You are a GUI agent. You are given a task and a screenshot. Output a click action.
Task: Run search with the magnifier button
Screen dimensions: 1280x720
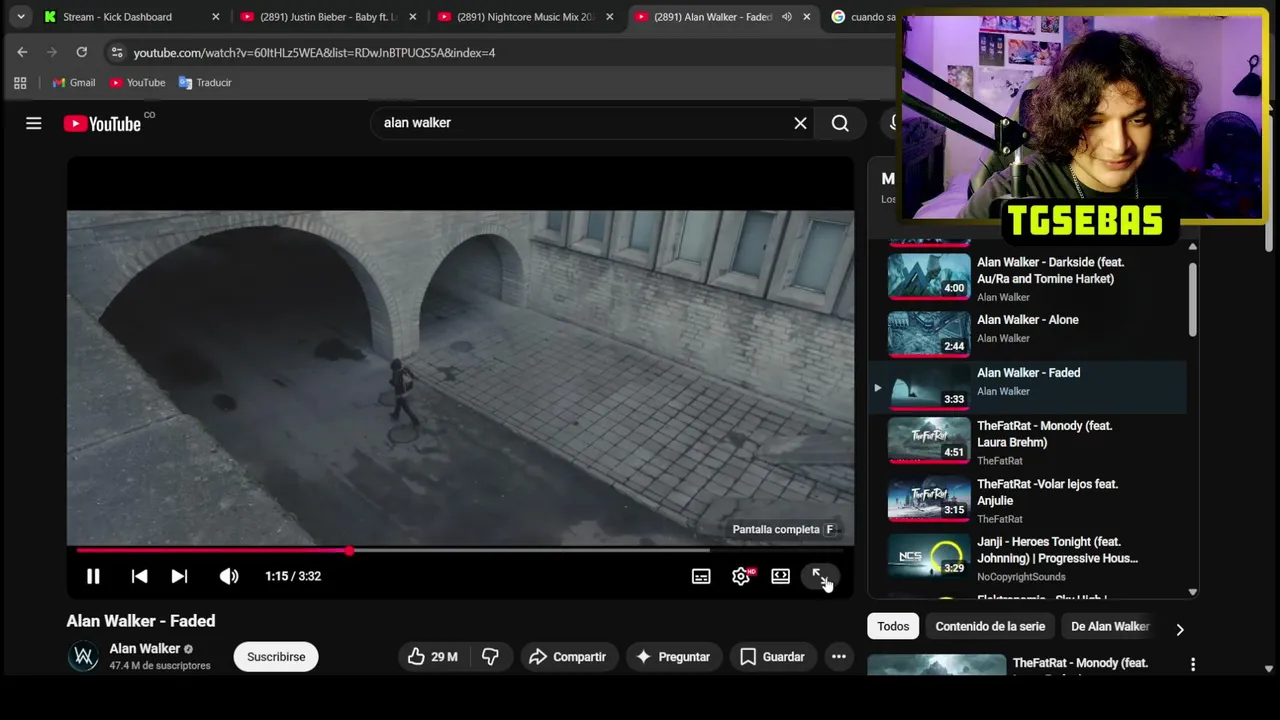coord(840,123)
